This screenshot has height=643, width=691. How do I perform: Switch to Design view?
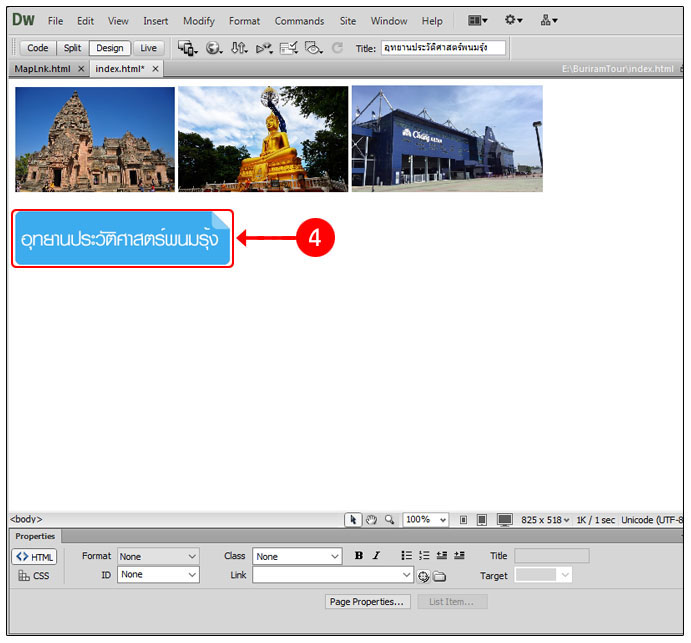[x=109, y=48]
